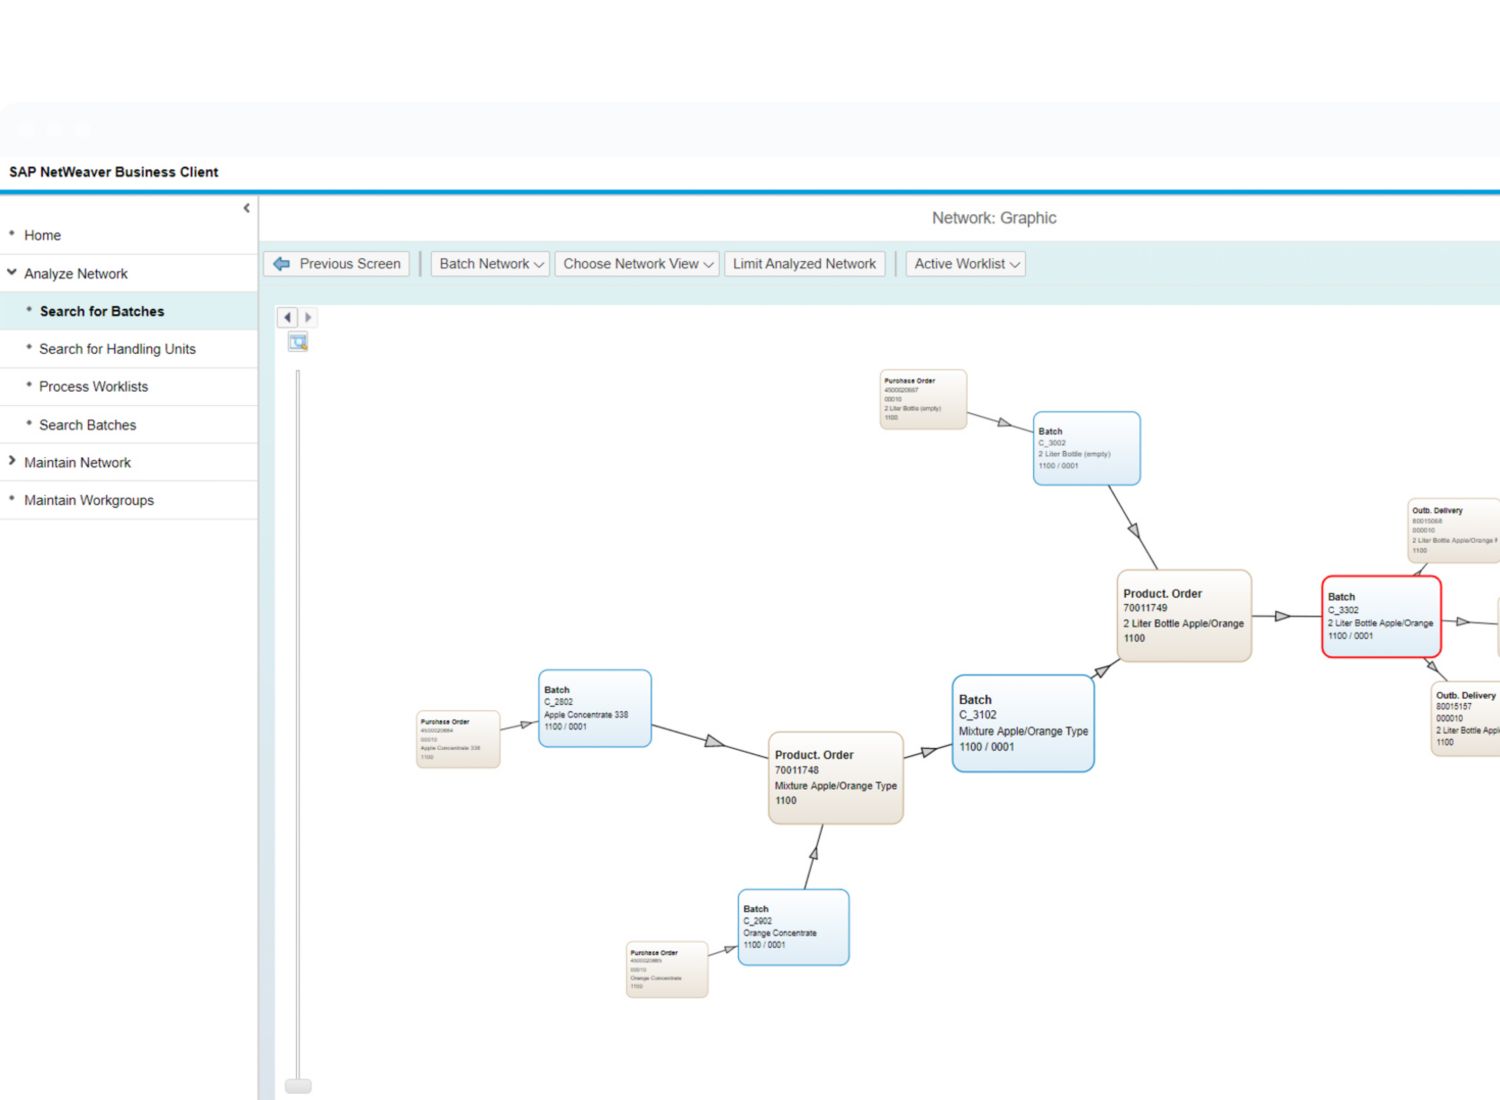
Task: Open the Active Worklist dropdown
Action: [966, 264]
